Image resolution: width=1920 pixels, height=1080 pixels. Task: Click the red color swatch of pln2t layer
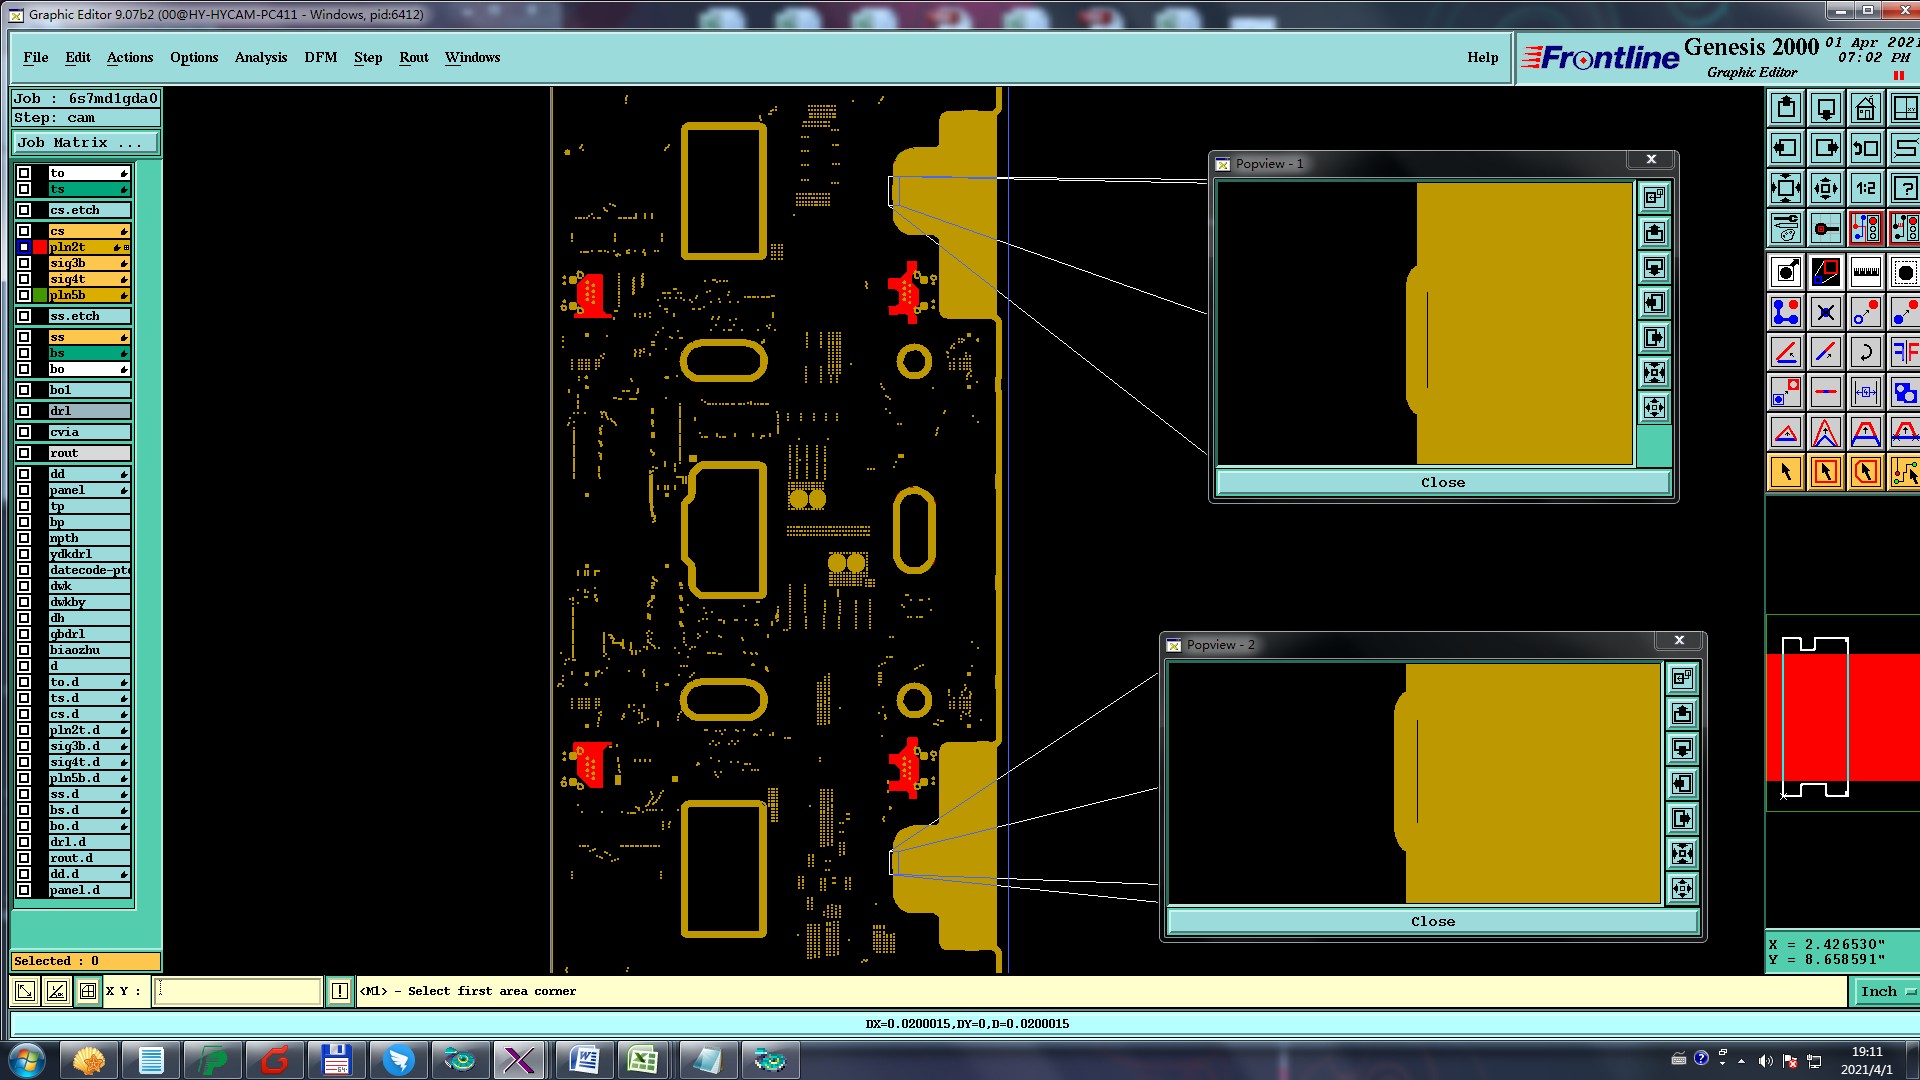pos(40,247)
